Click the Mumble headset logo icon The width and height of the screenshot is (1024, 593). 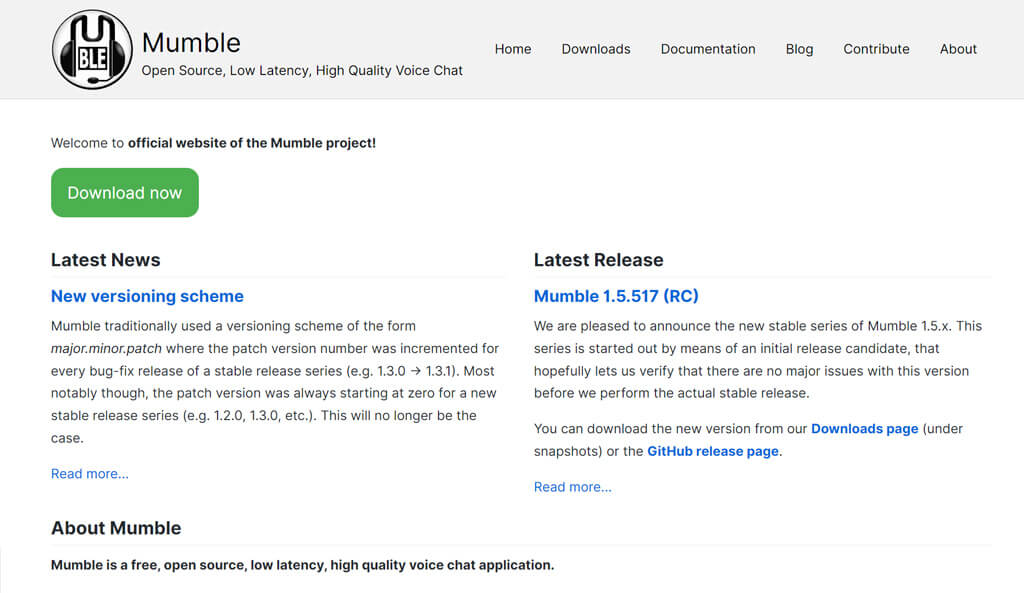coord(92,50)
